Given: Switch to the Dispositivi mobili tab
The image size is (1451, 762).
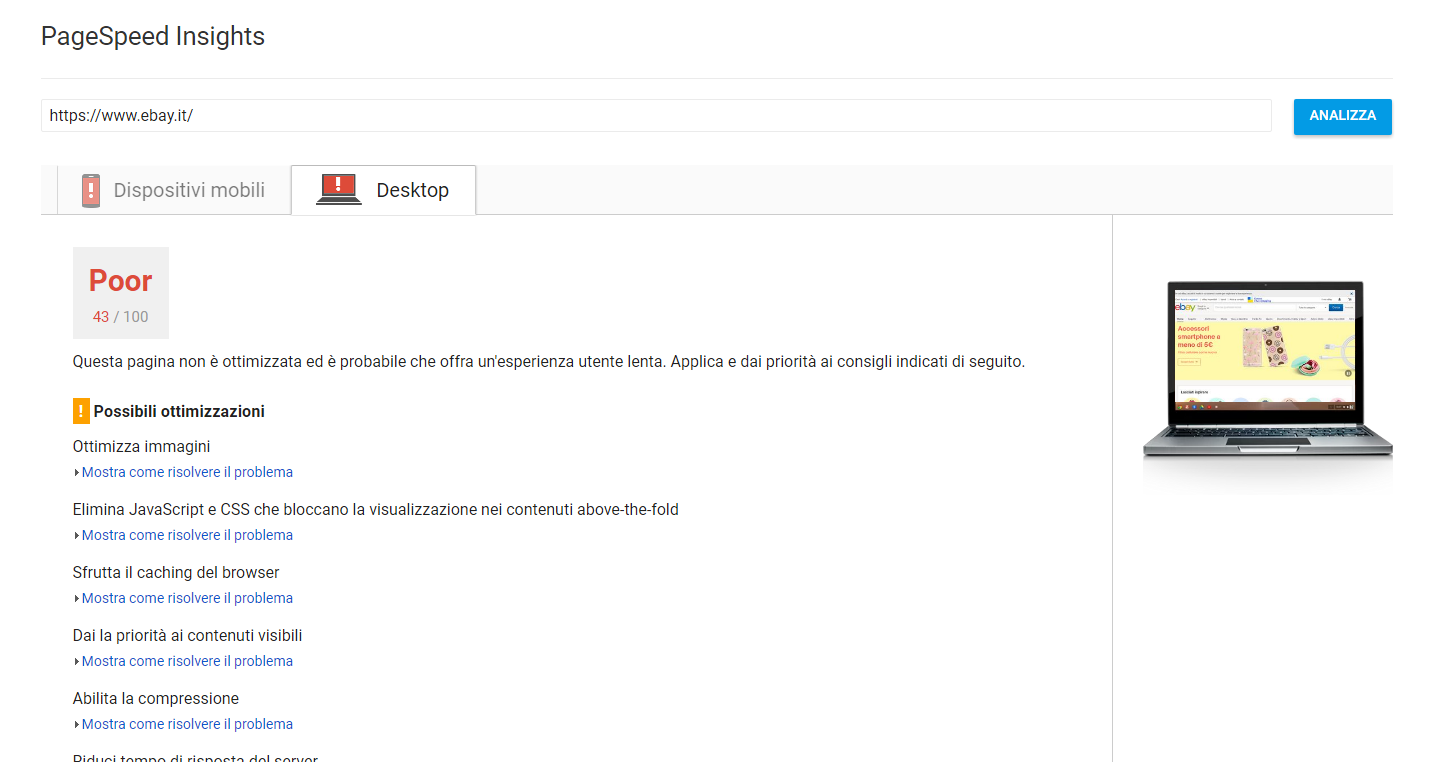Looking at the screenshot, I should point(174,190).
